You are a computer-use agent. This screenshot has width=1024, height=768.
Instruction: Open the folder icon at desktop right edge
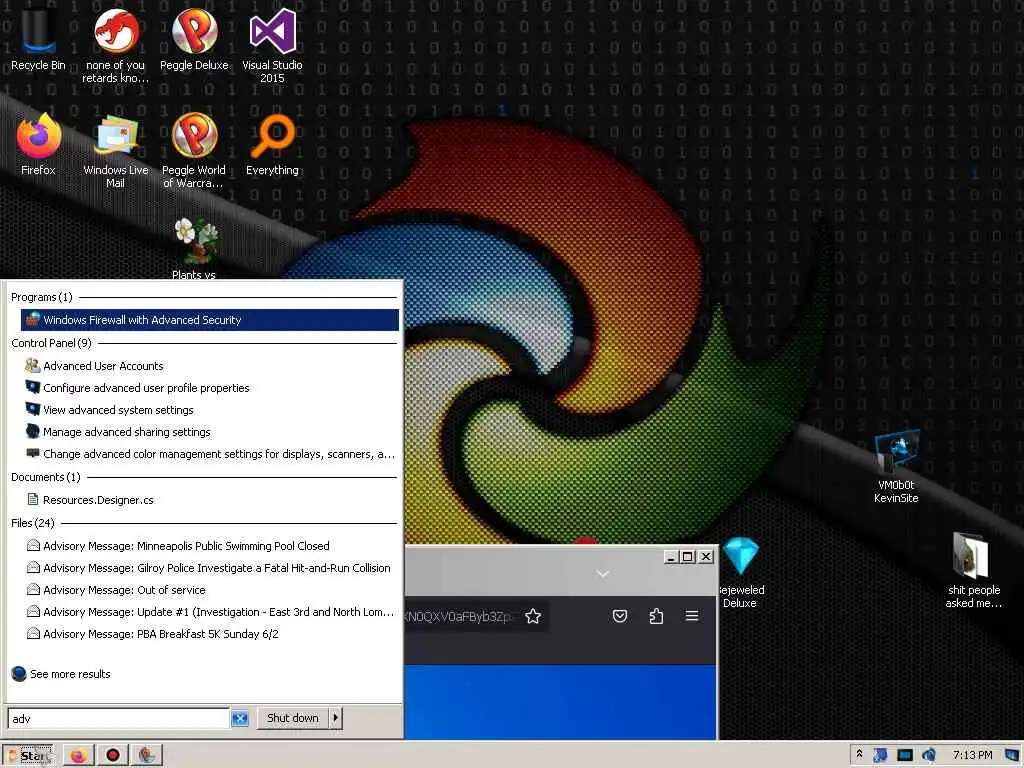click(973, 569)
